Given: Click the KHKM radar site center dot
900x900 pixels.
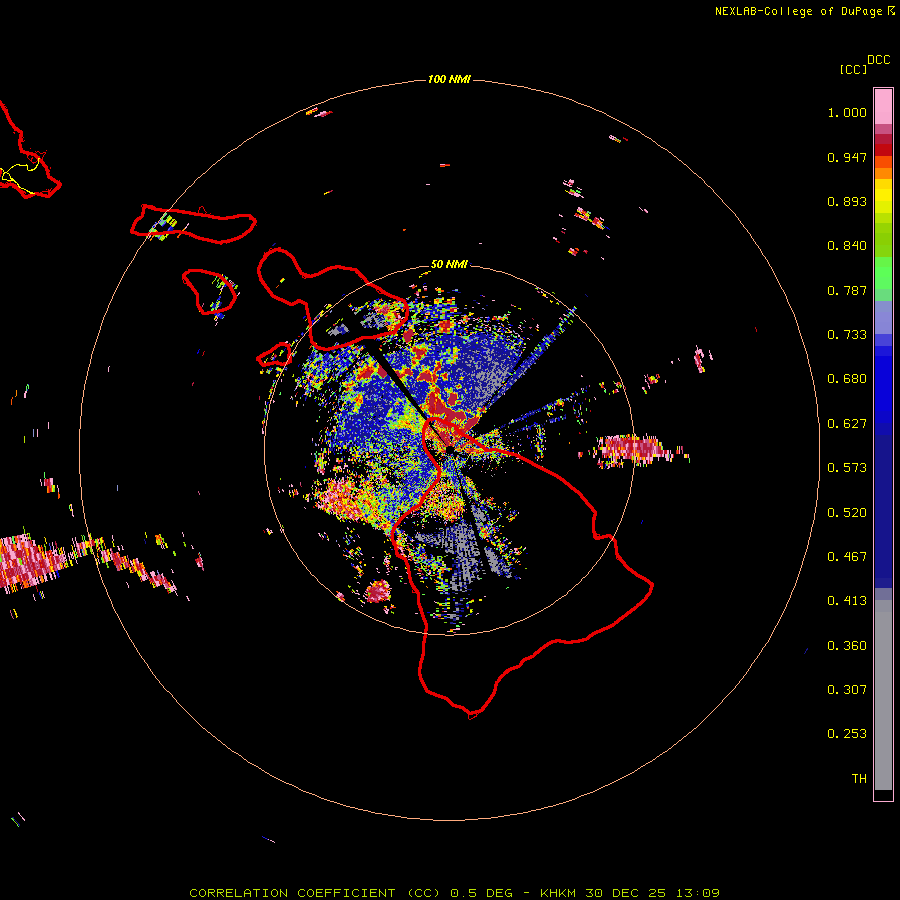Looking at the screenshot, I should [x=449, y=449].
